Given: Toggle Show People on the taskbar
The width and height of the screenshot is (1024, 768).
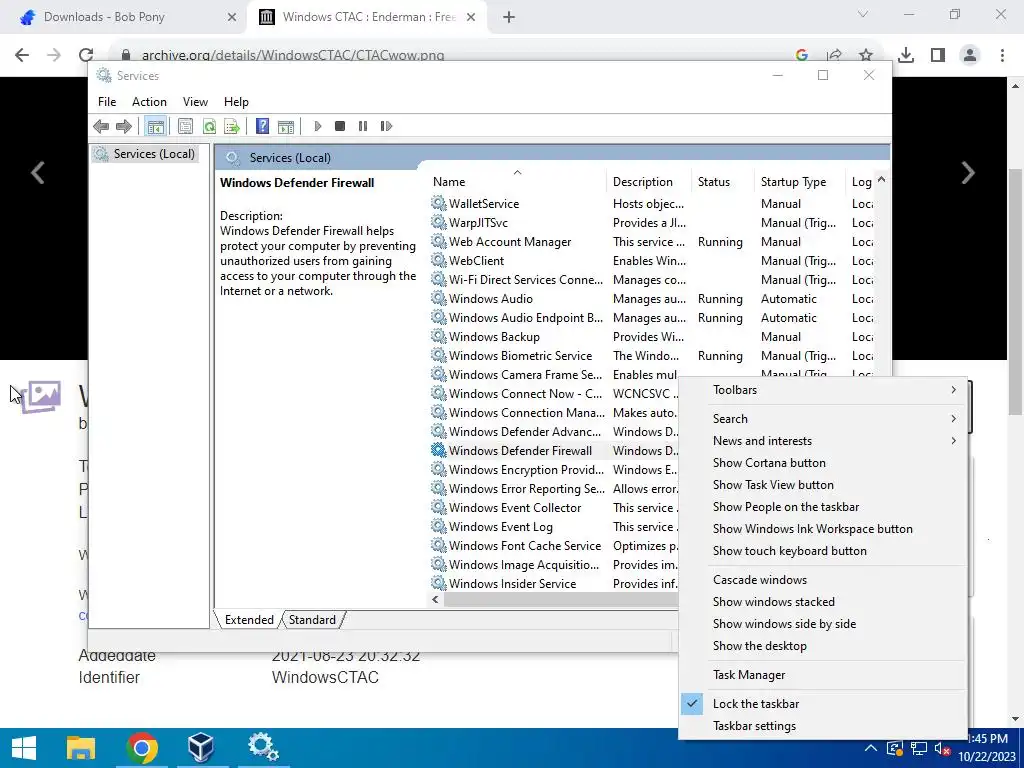Looking at the screenshot, I should coord(823,507).
